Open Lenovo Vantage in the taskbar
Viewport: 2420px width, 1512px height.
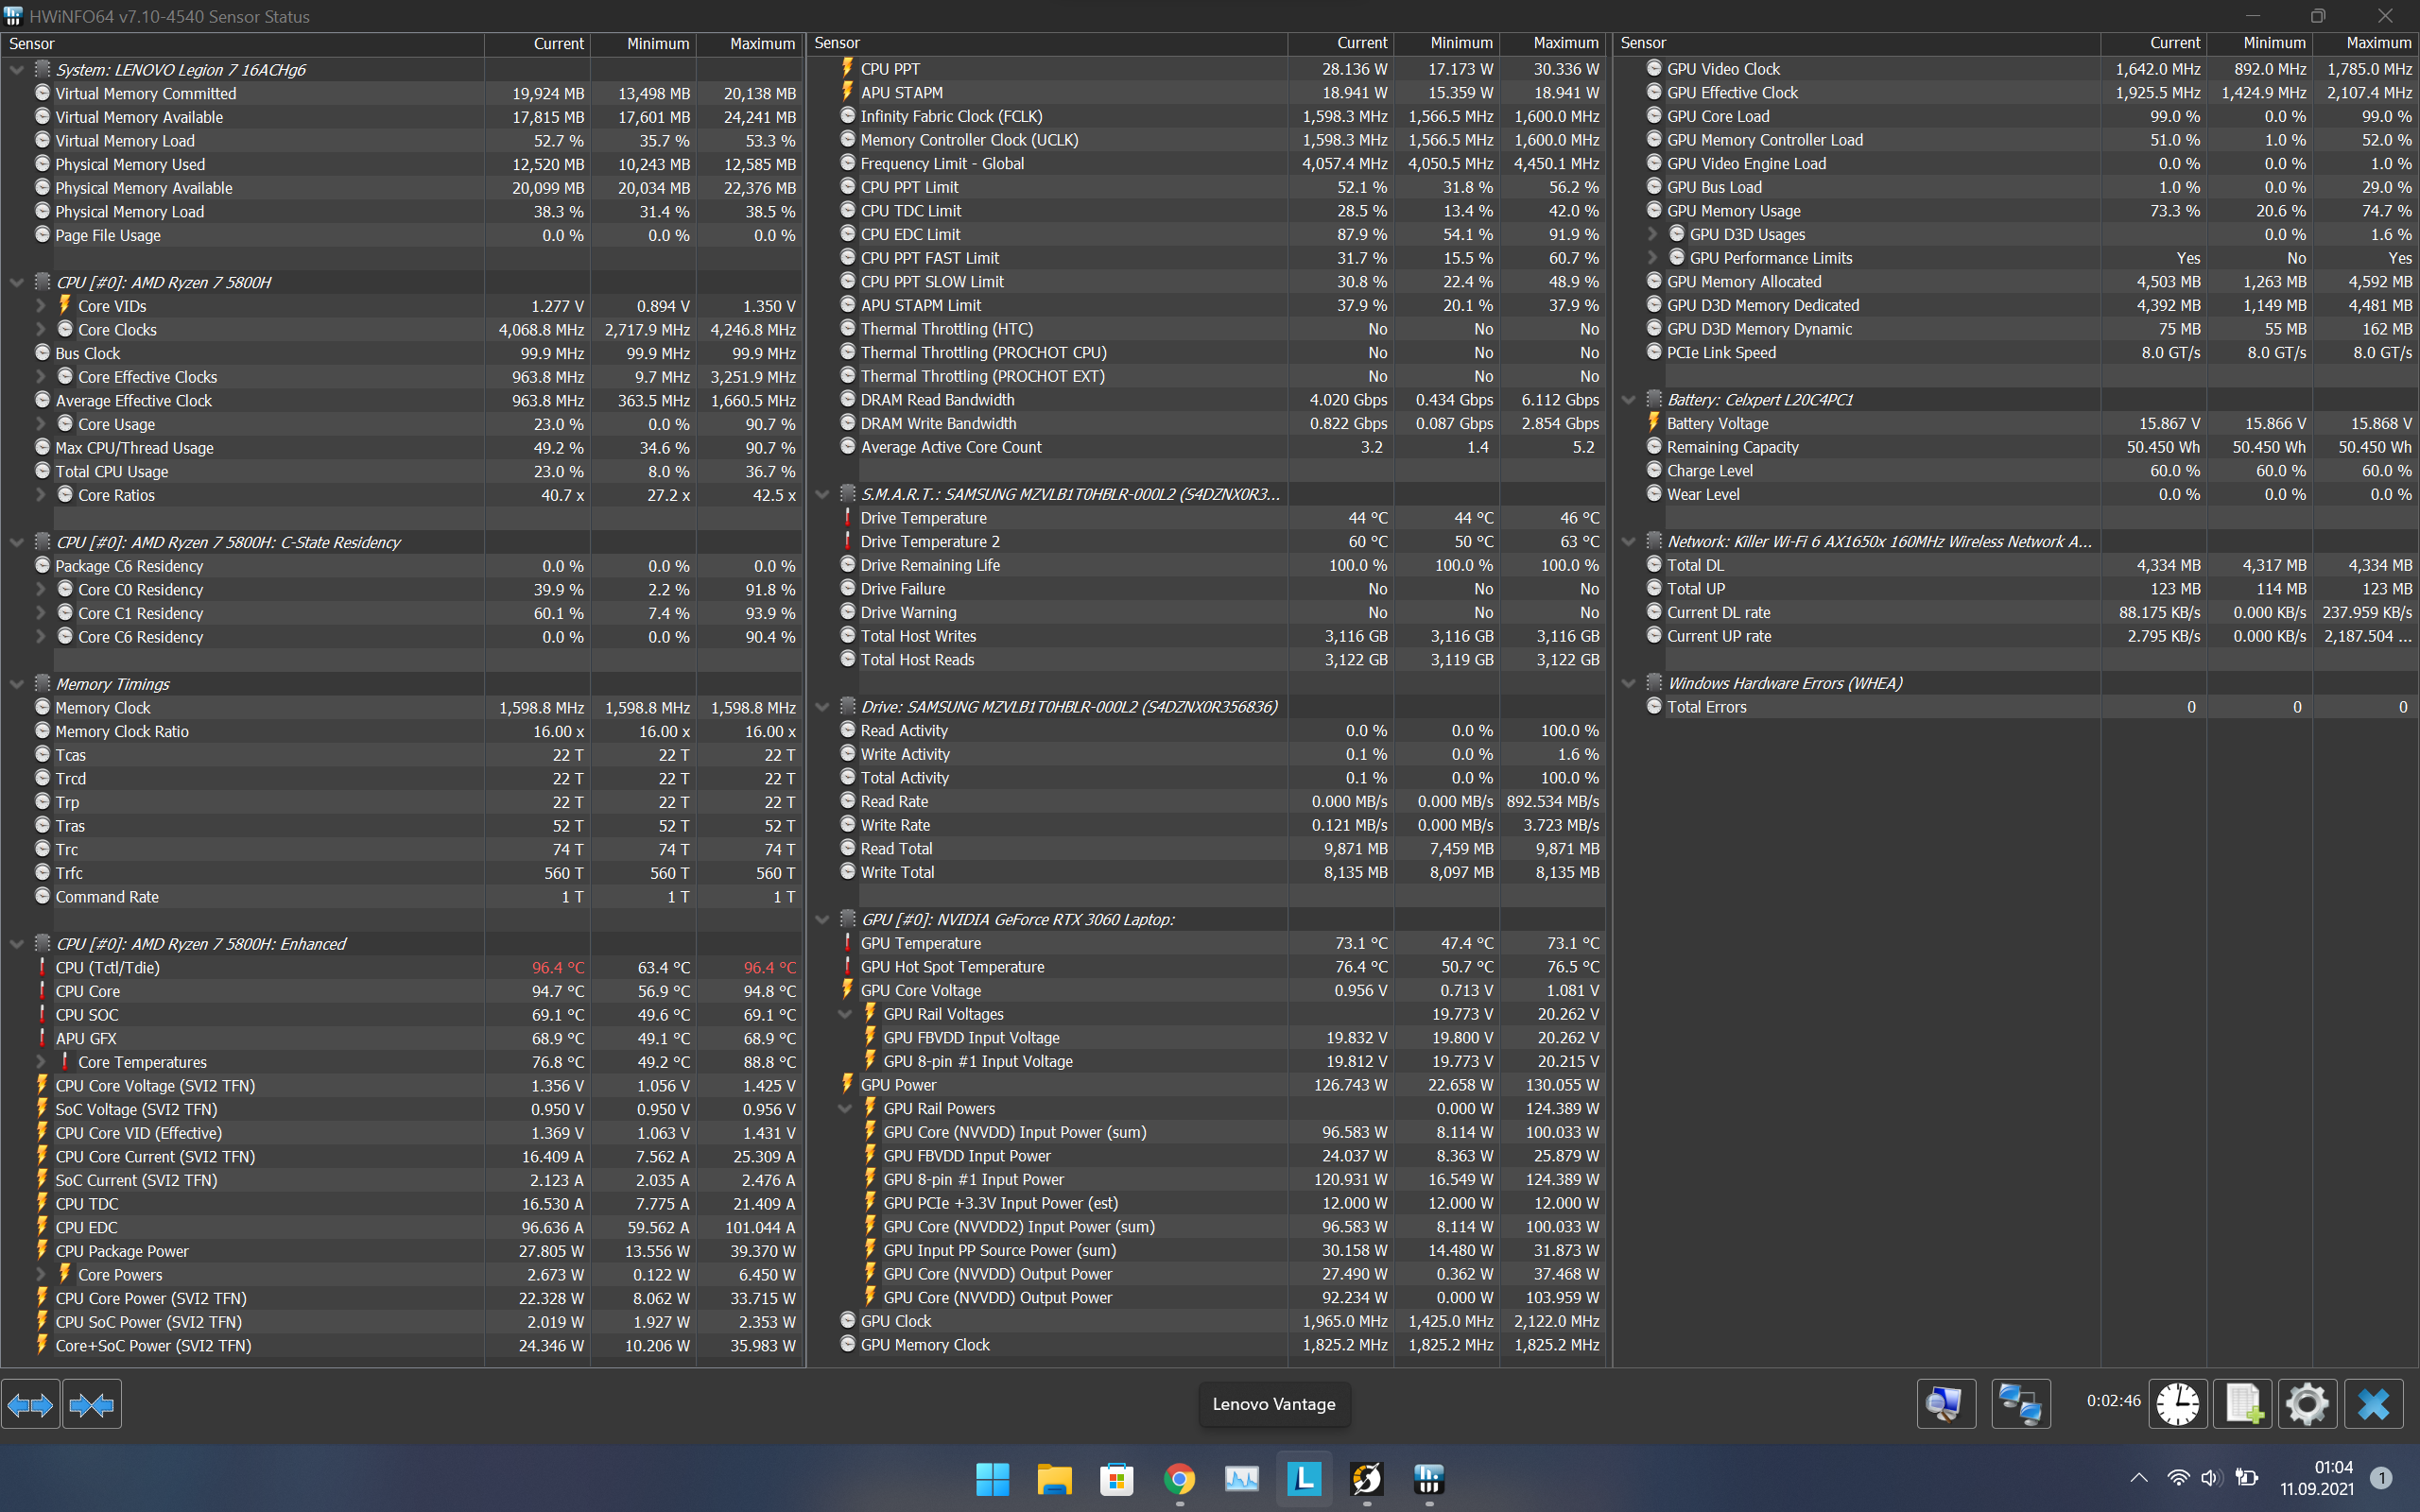[x=1304, y=1478]
